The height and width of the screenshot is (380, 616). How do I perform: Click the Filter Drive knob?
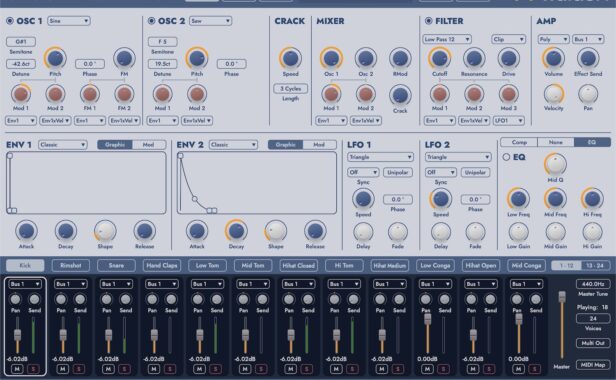pyautogui.click(x=508, y=58)
